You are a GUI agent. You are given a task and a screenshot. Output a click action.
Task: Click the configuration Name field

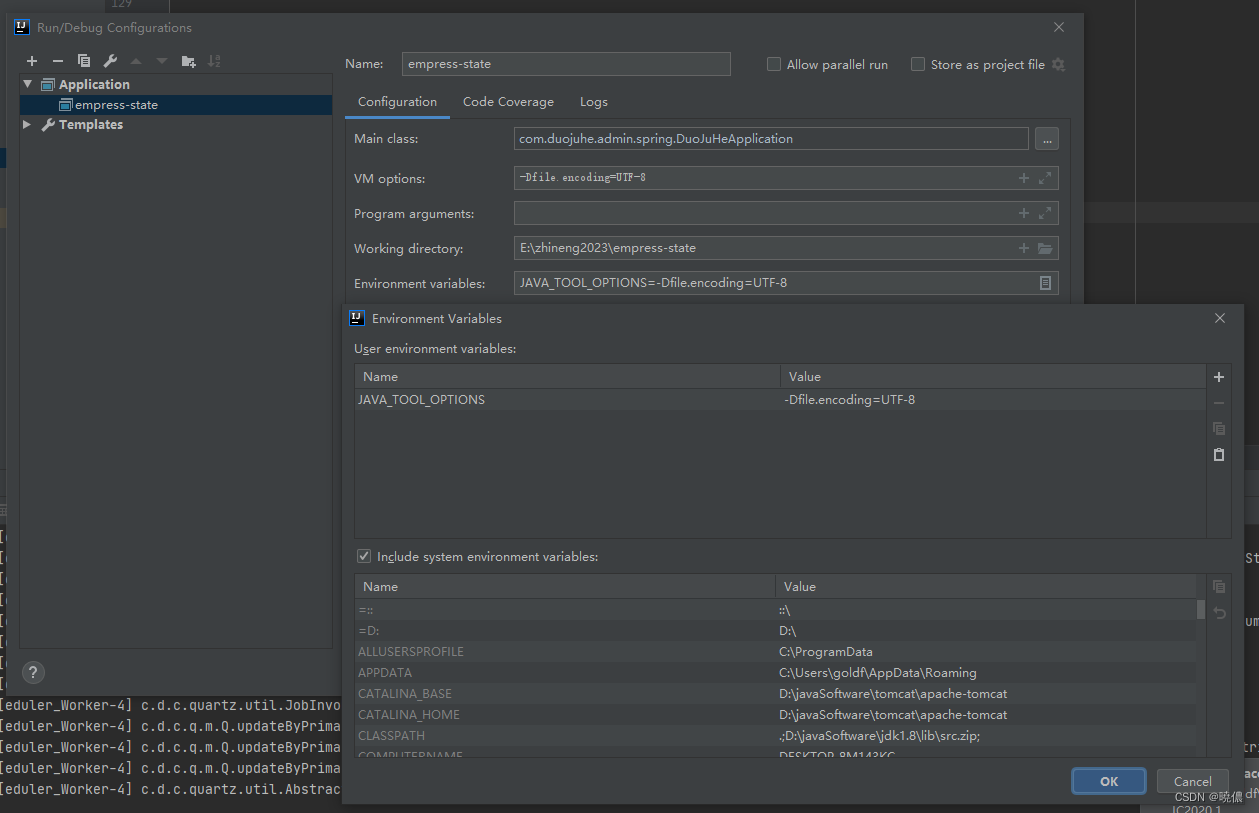[x=565, y=63]
